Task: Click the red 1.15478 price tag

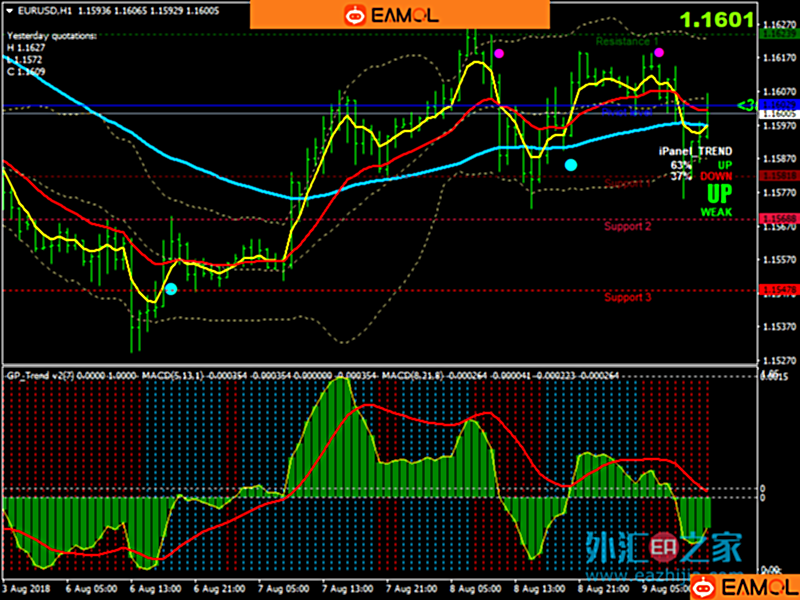Action: (x=778, y=289)
